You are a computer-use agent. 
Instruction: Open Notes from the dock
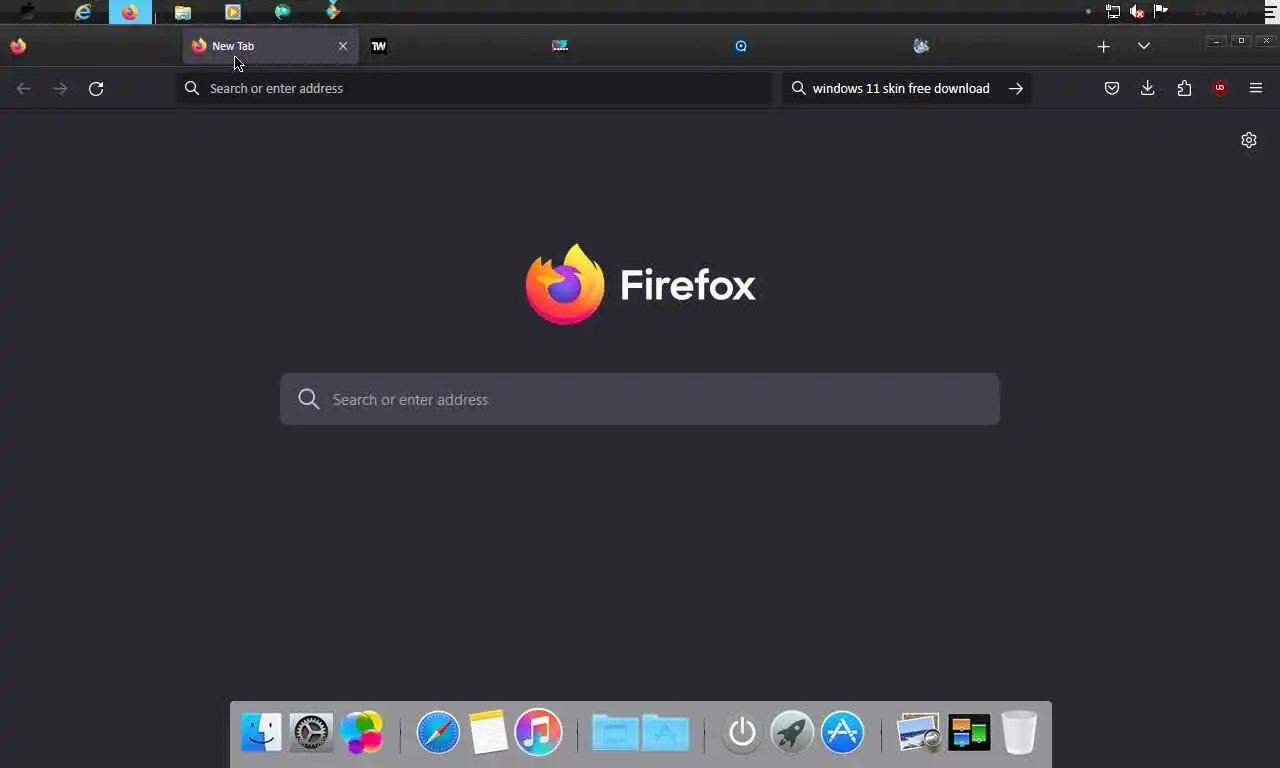pos(488,733)
